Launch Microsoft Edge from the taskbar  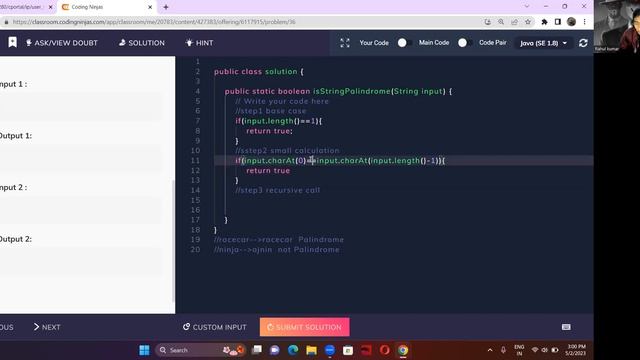(x=293, y=350)
